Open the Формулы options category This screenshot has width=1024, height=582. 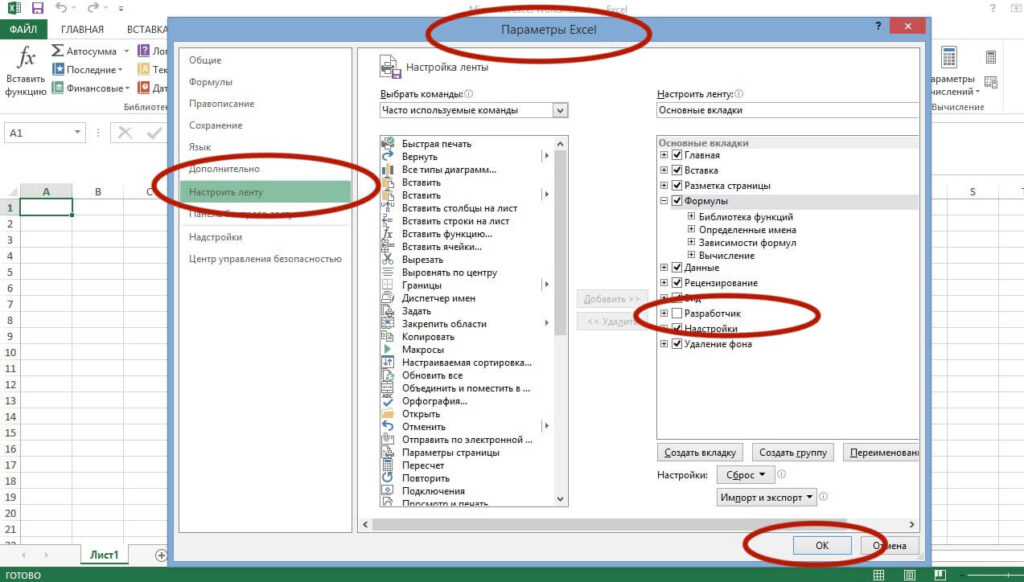tap(210, 82)
